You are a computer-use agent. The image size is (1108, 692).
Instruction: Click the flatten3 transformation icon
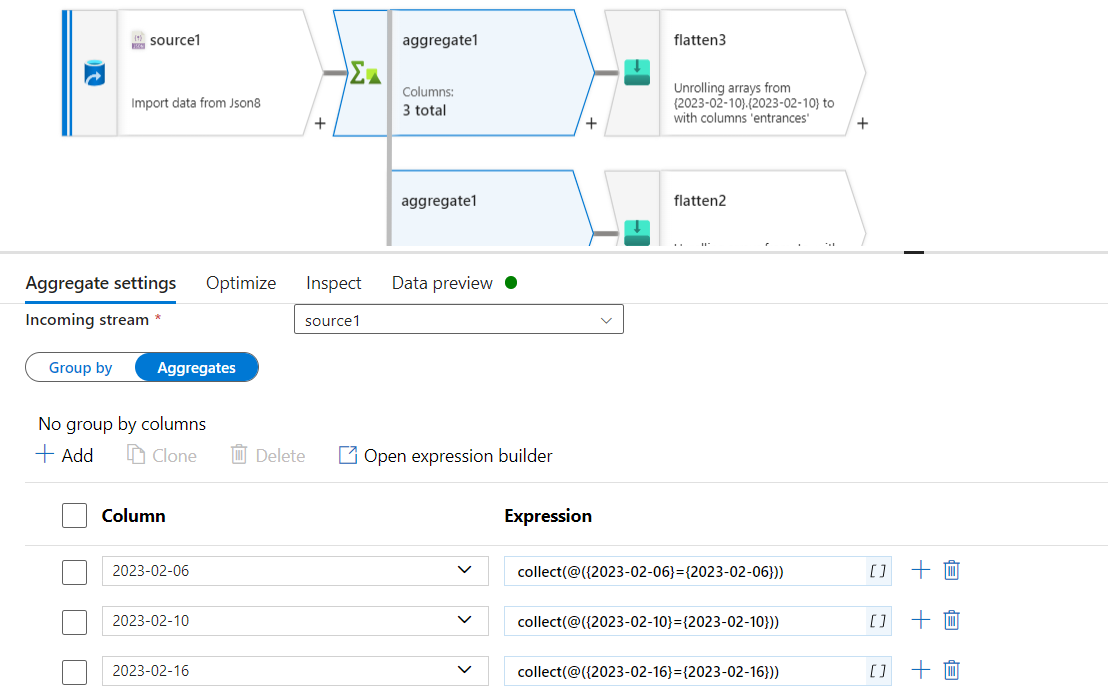(637, 73)
